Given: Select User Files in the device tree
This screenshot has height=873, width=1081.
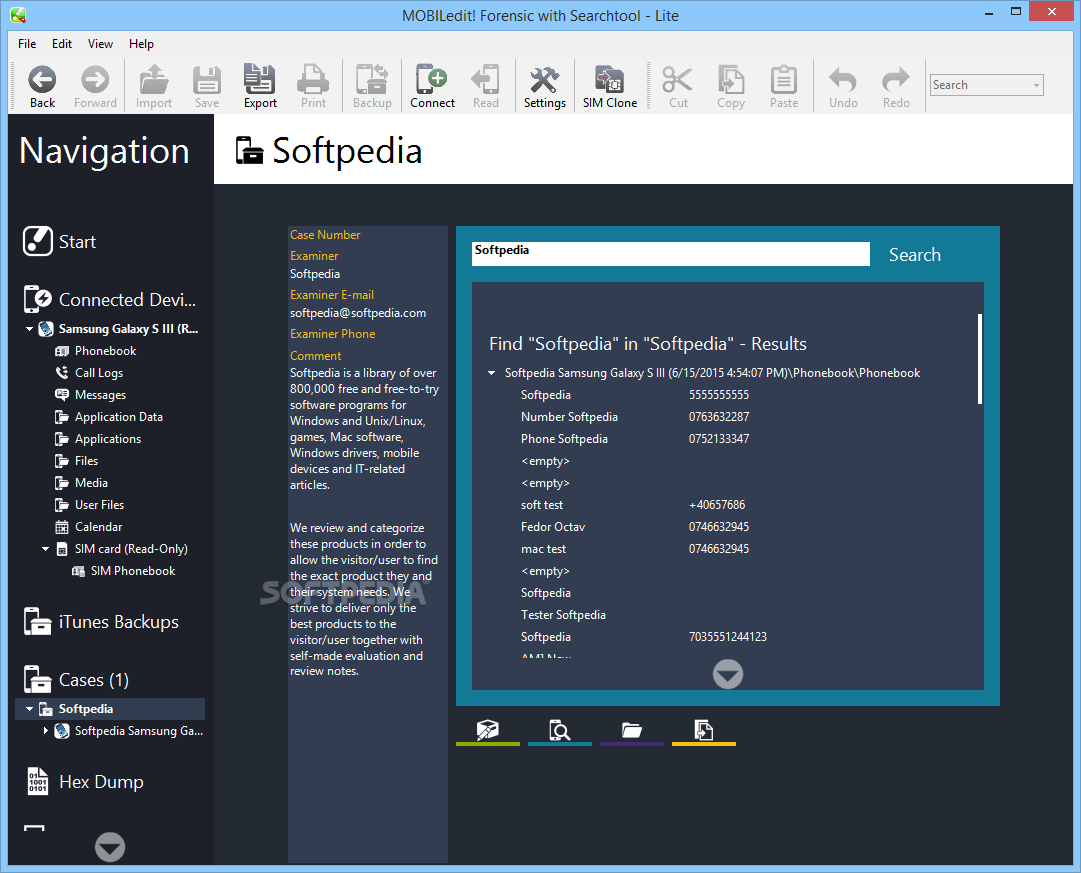Looking at the screenshot, I should [99, 505].
